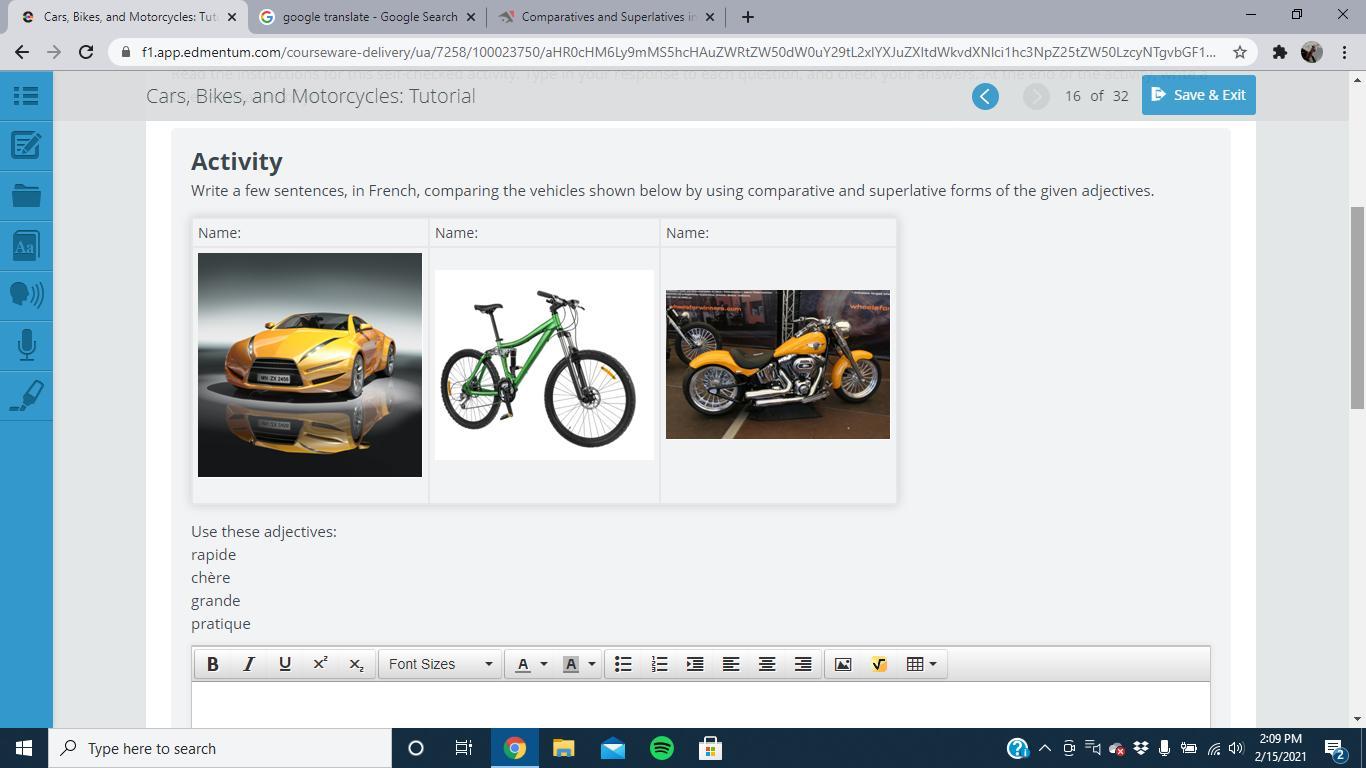This screenshot has width=1366, height=768.
Task: Open the math equation editor icon
Action: coord(879,664)
